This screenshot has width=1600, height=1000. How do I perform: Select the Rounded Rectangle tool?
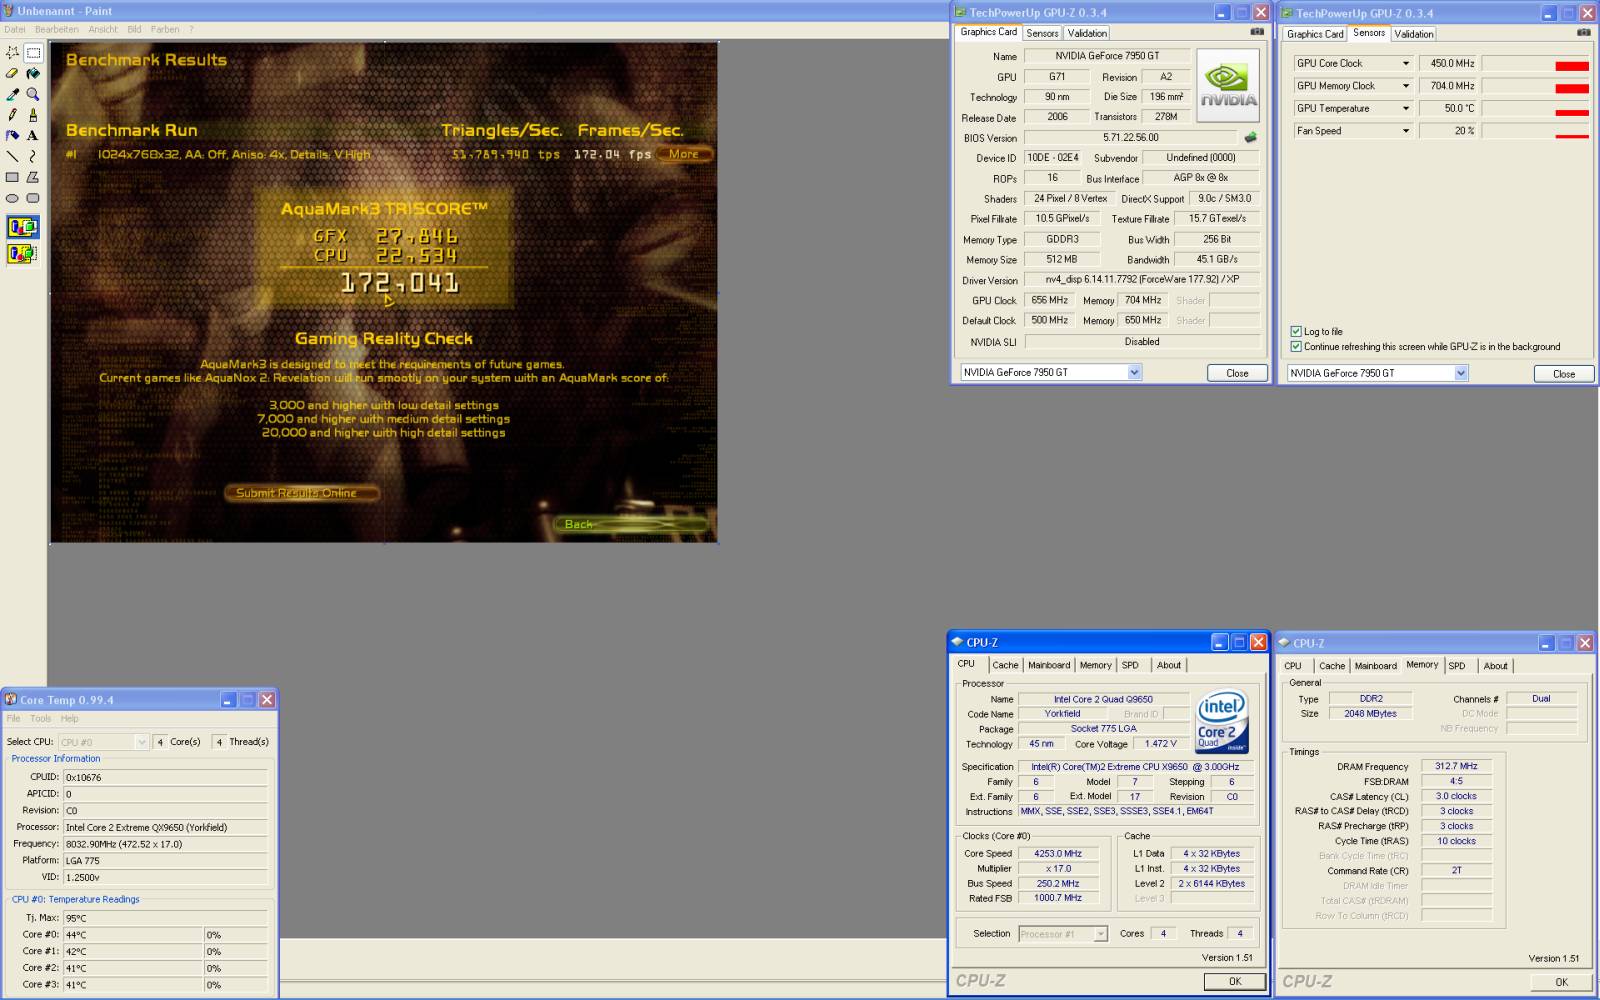point(33,198)
